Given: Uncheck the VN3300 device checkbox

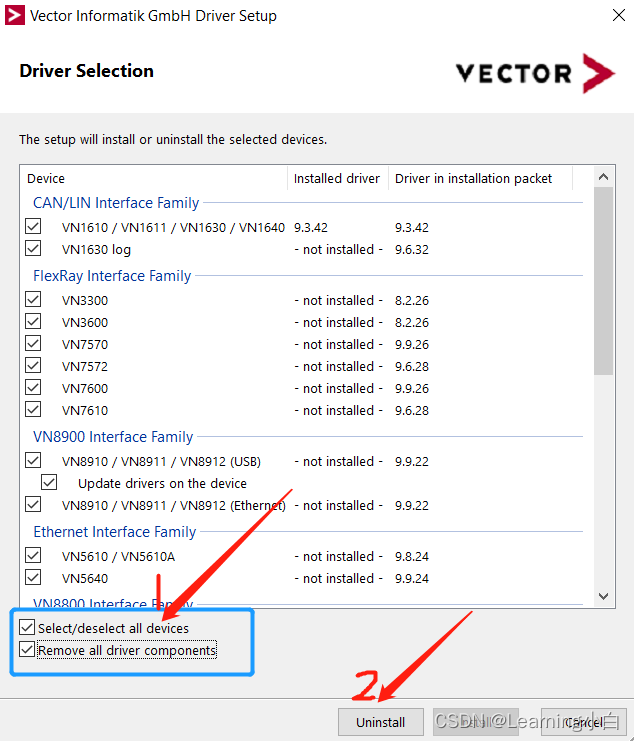Looking at the screenshot, I should coord(33,300).
